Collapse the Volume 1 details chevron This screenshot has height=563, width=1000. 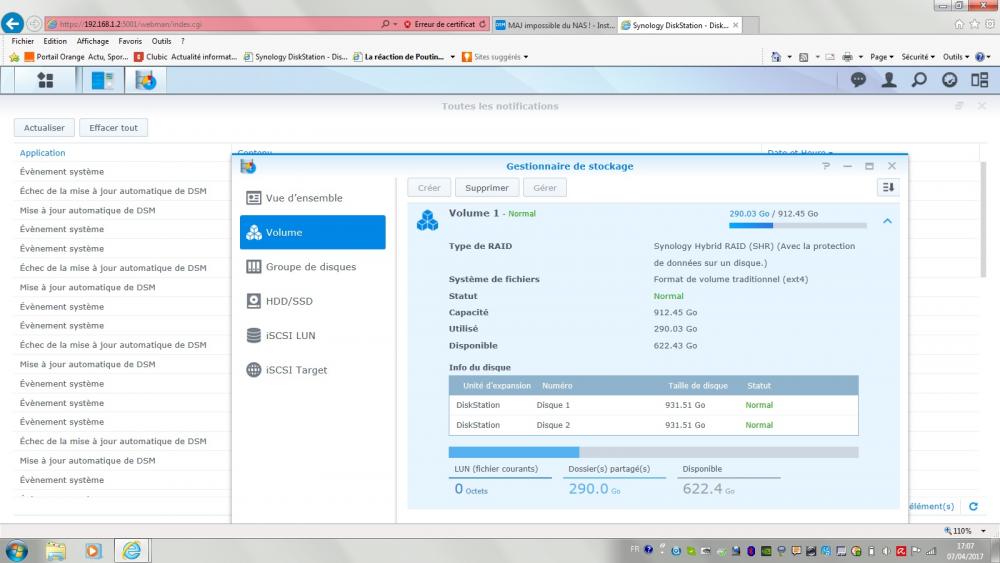pyautogui.click(x=887, y=221)
